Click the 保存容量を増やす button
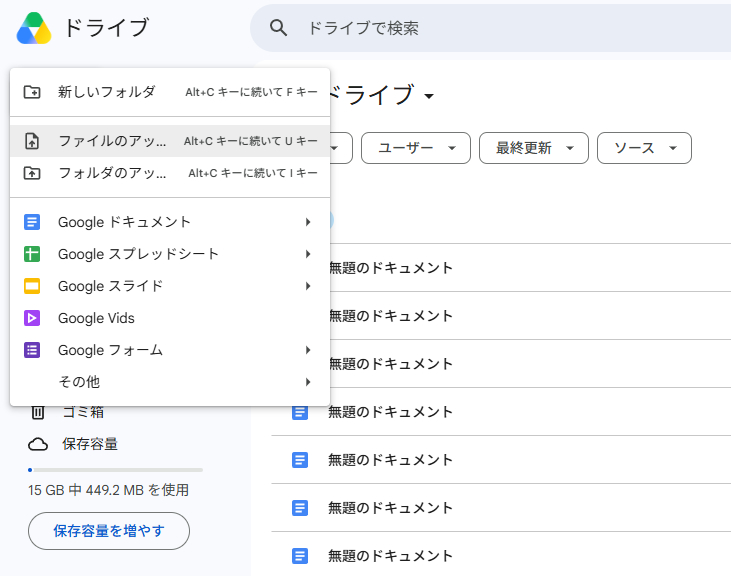 tap(109, 531)
